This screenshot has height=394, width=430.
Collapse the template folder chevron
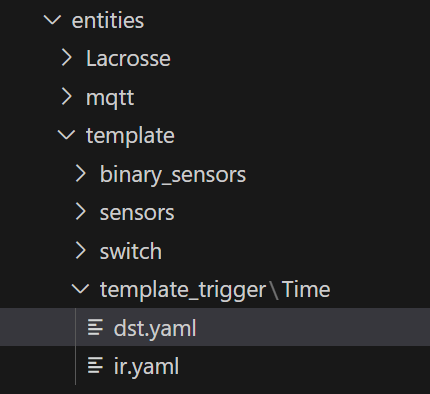pyautogui.click(x=66, y=135)
